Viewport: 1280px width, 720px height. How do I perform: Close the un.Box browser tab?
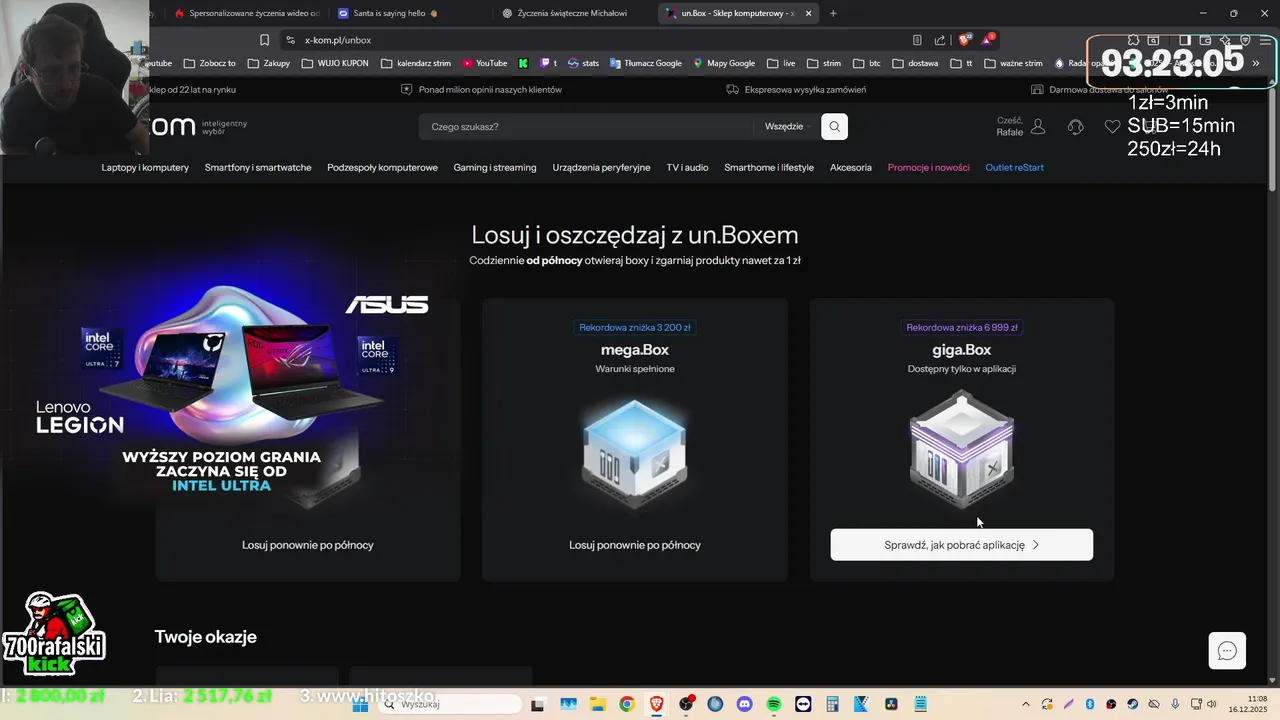click(809, 13)
